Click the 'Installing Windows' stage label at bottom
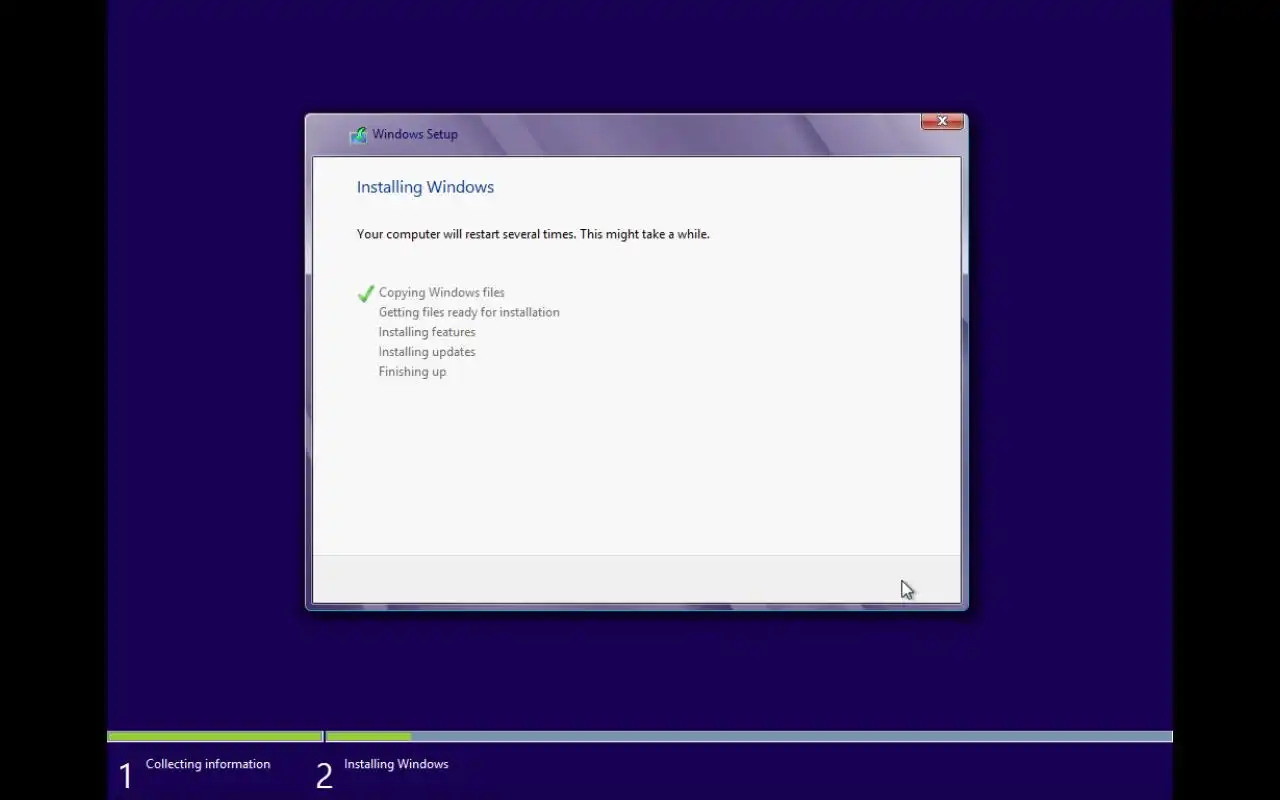 click(396, 764)
